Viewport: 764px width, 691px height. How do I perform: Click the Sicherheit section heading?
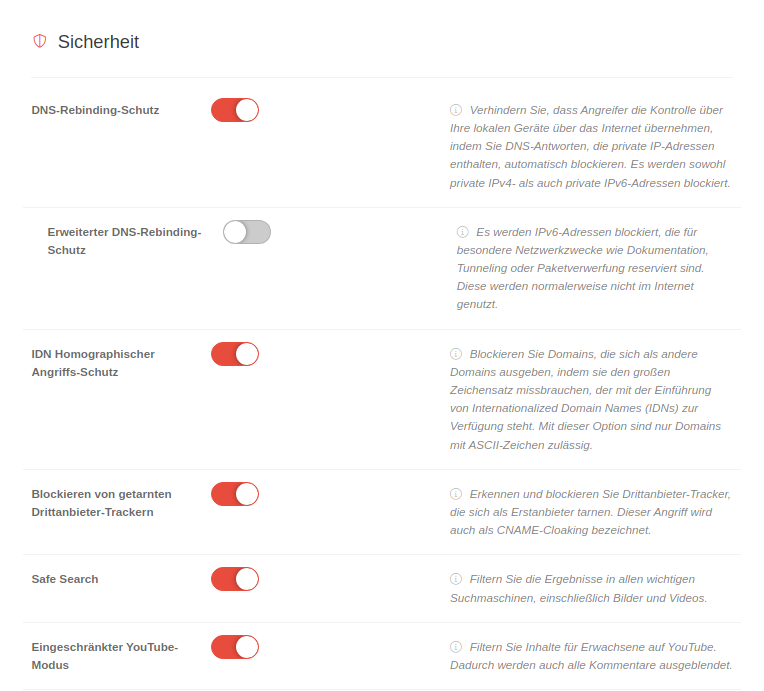(98, 42)
